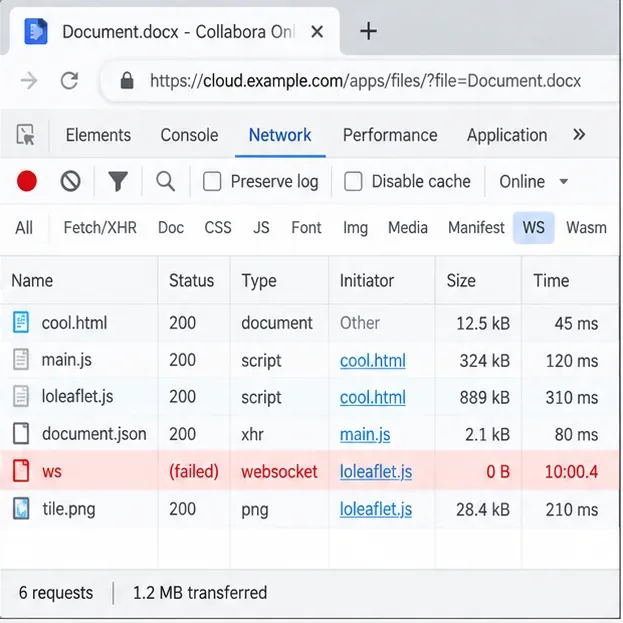623x623 pixels.
Task: Close the Document.docx tab
Action: point(317,31)
